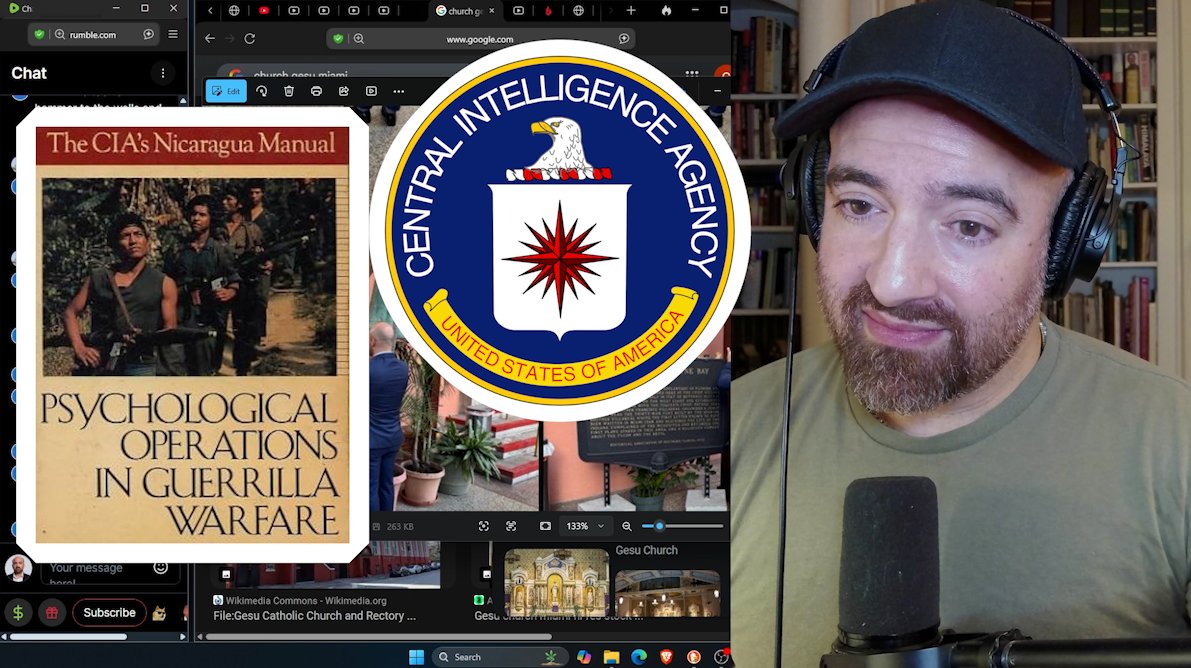The image size is (1191, 668).
Task: Open the emoji picker in chat box
Action: [x=160, y=568]
